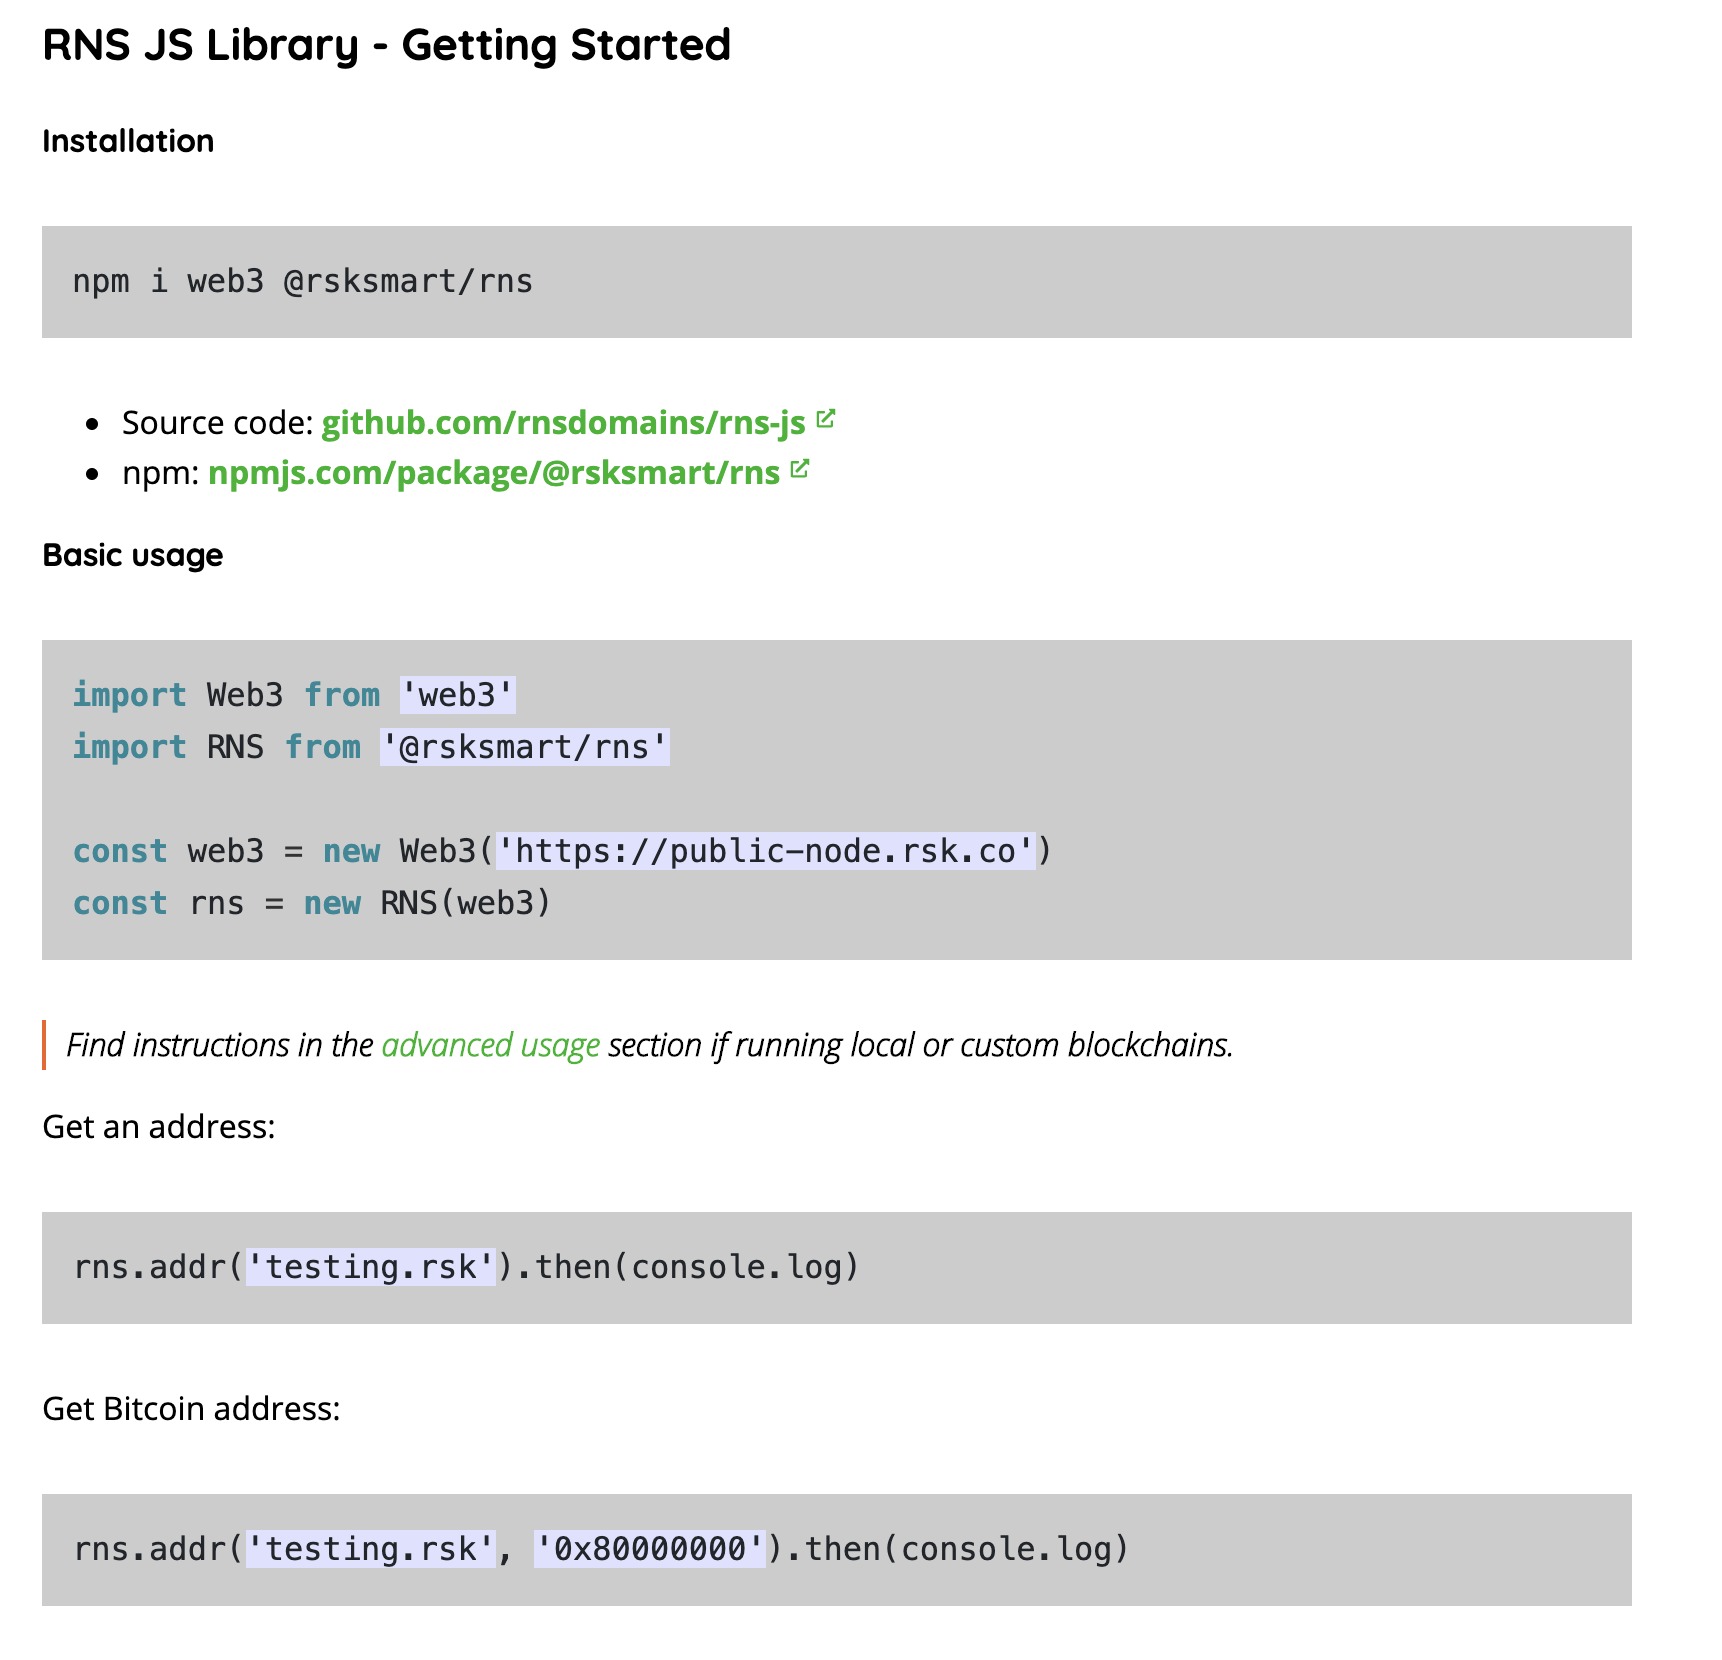The height and width of the screenshot is (1660, 1722).
Task: Click the 'npm:' list label
Action: point(161,473)
